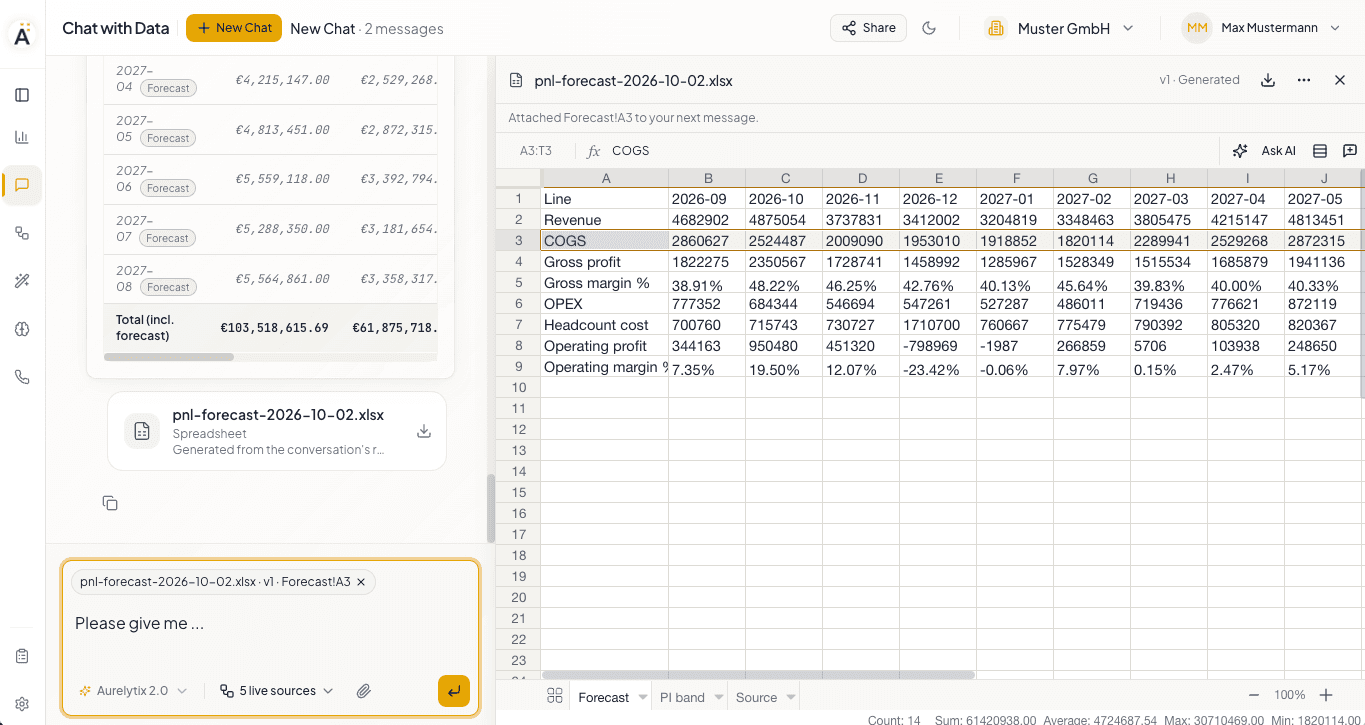Open the table layout icon beside Ask AI
The image size is (1365, 725).
click(1320, 151)
